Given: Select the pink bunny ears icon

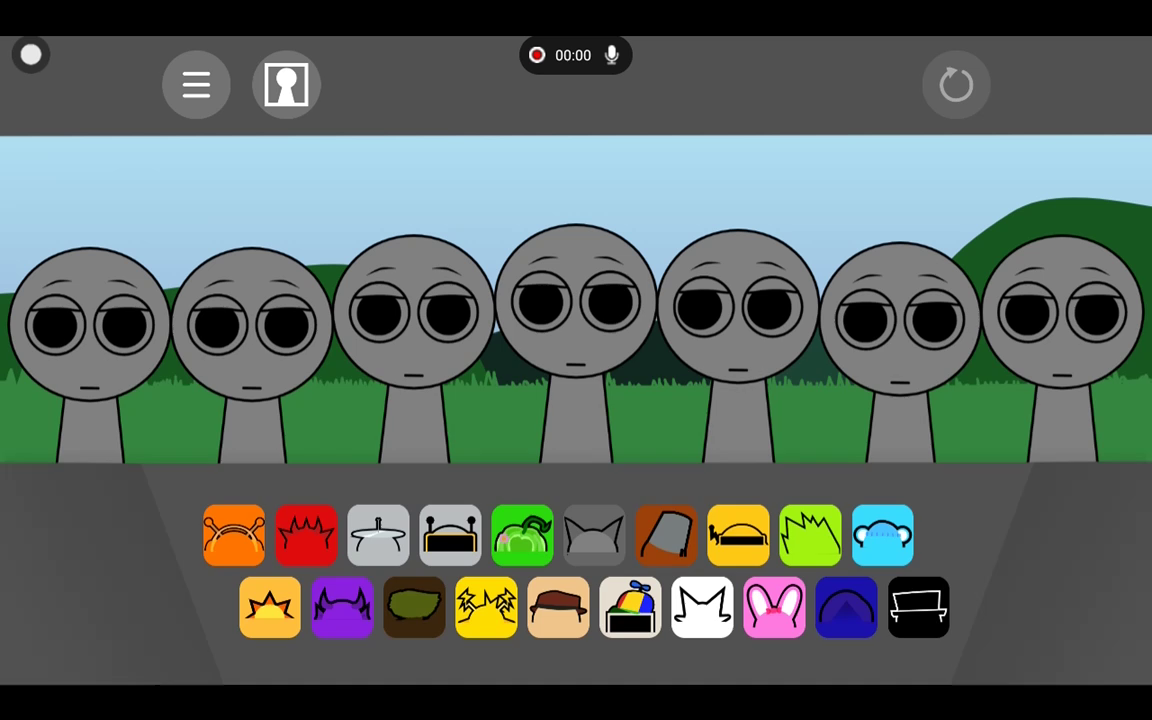Looking at the screenshot, I should point(774,607).
